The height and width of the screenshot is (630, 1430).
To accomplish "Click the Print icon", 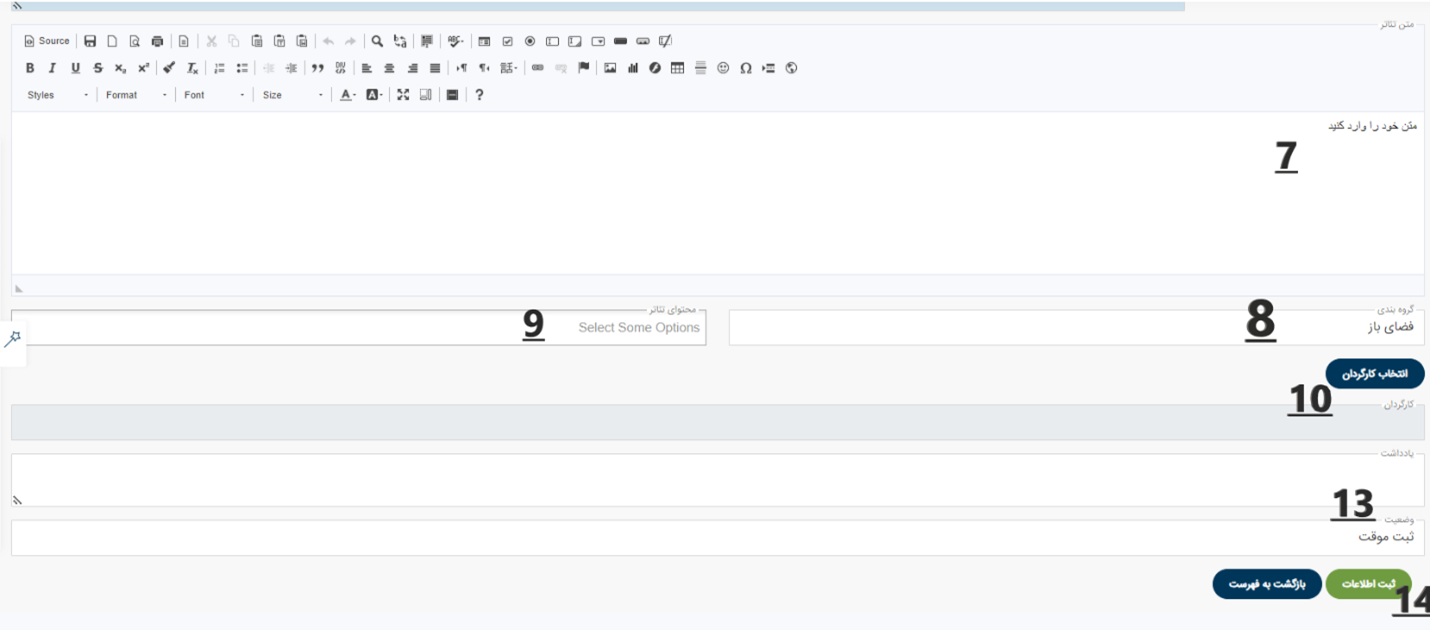I will tap(157, 41).
